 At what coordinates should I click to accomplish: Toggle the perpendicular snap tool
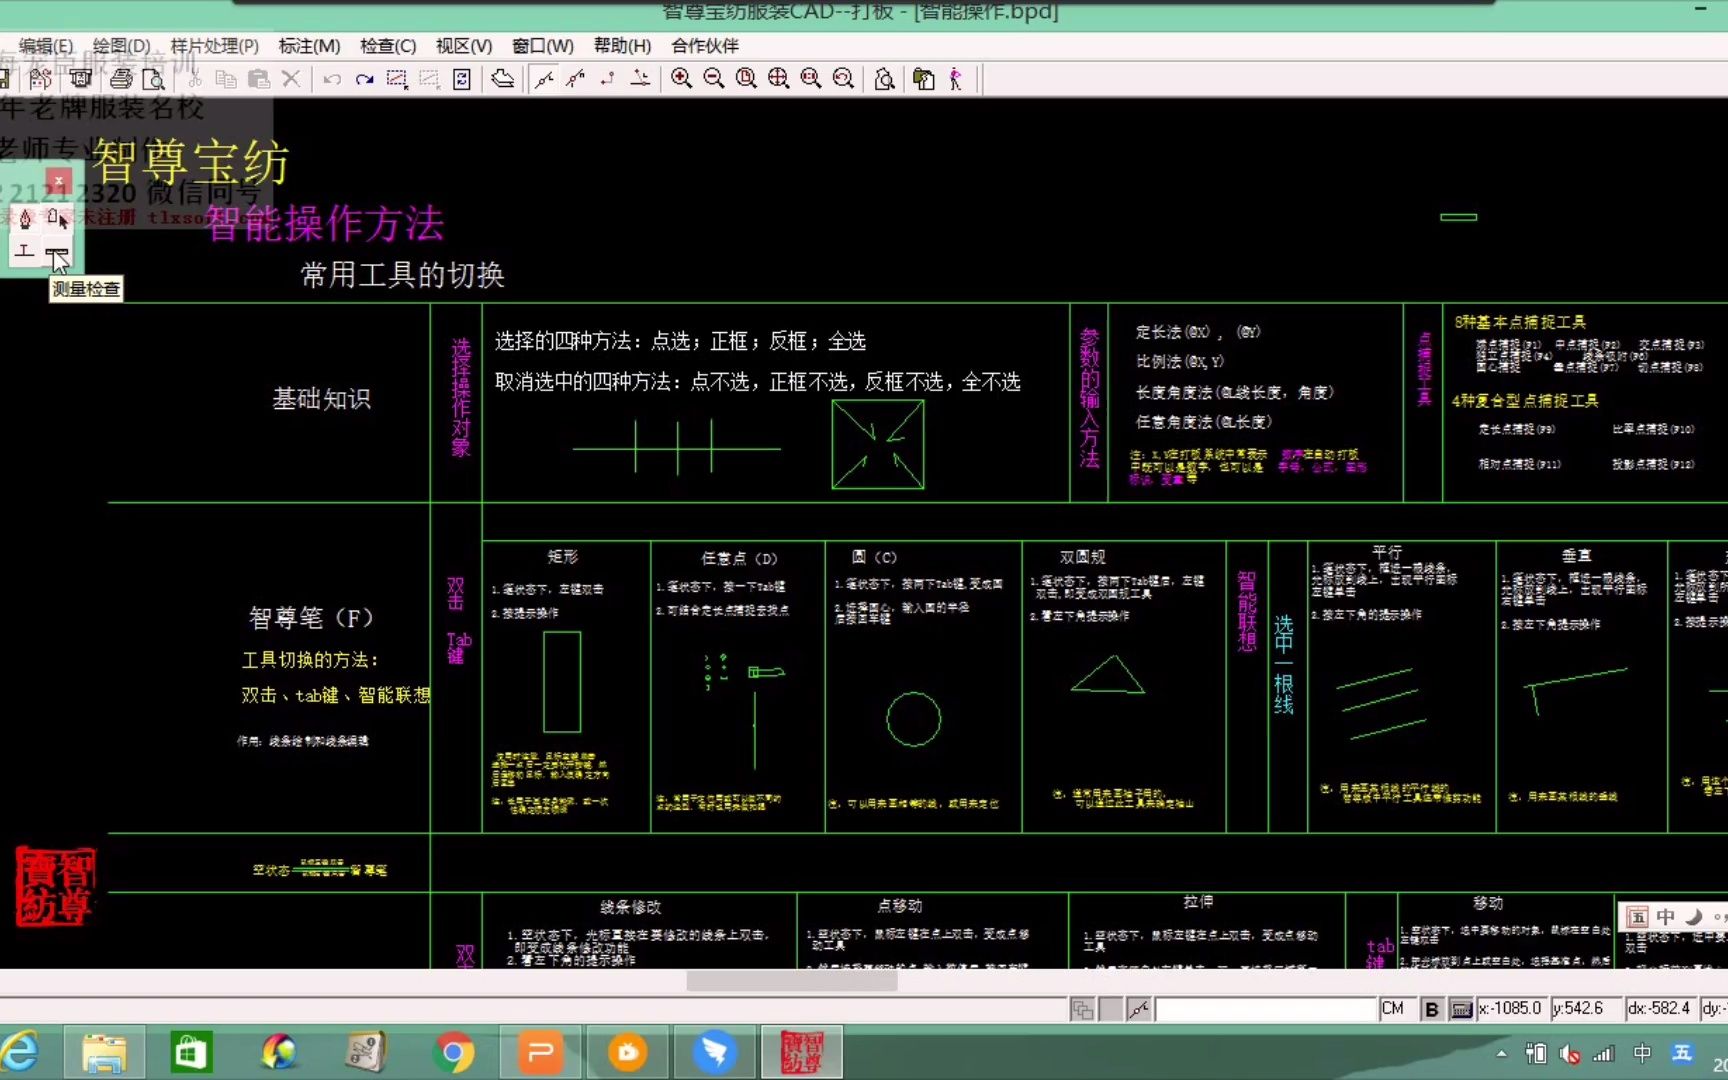pyautogui.click(x=640, y=79)
